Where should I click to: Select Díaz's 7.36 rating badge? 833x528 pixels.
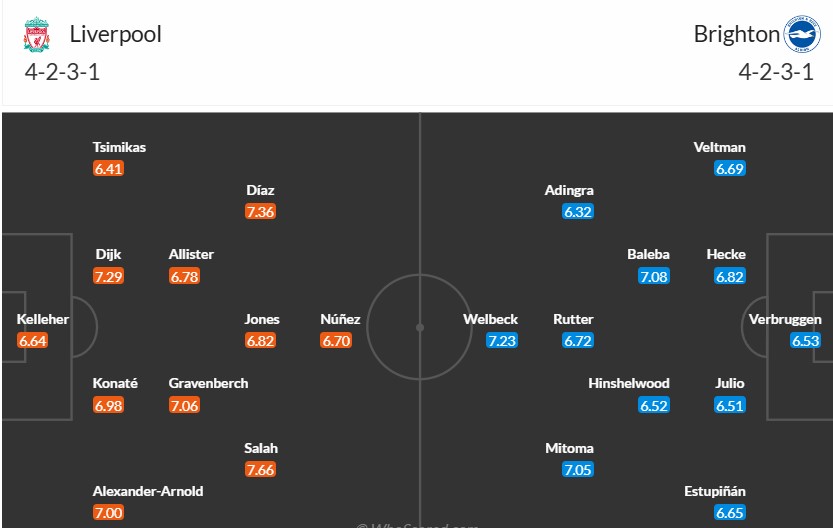pyautogui.click(x=260, y=211)
